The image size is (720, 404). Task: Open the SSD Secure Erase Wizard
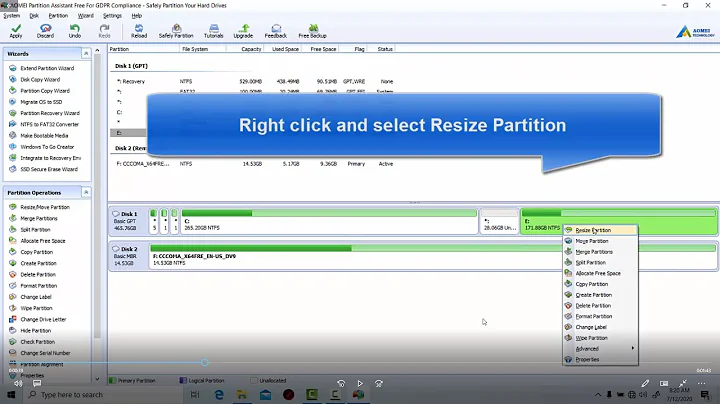[x=43, y=169]
